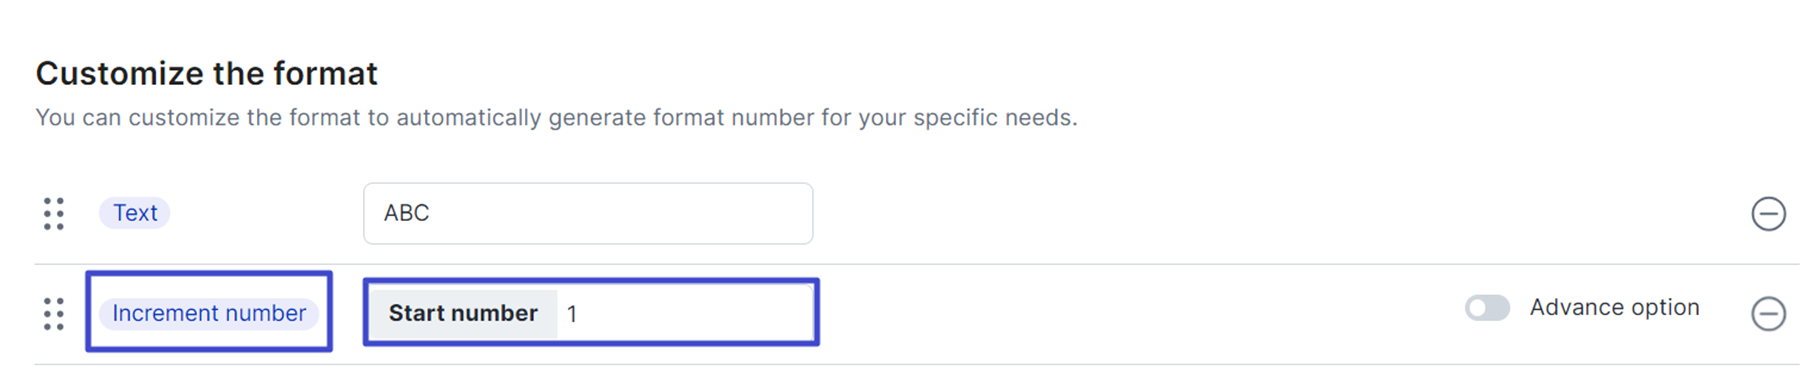Select the Increment number type tag

(x=209, y=313)
